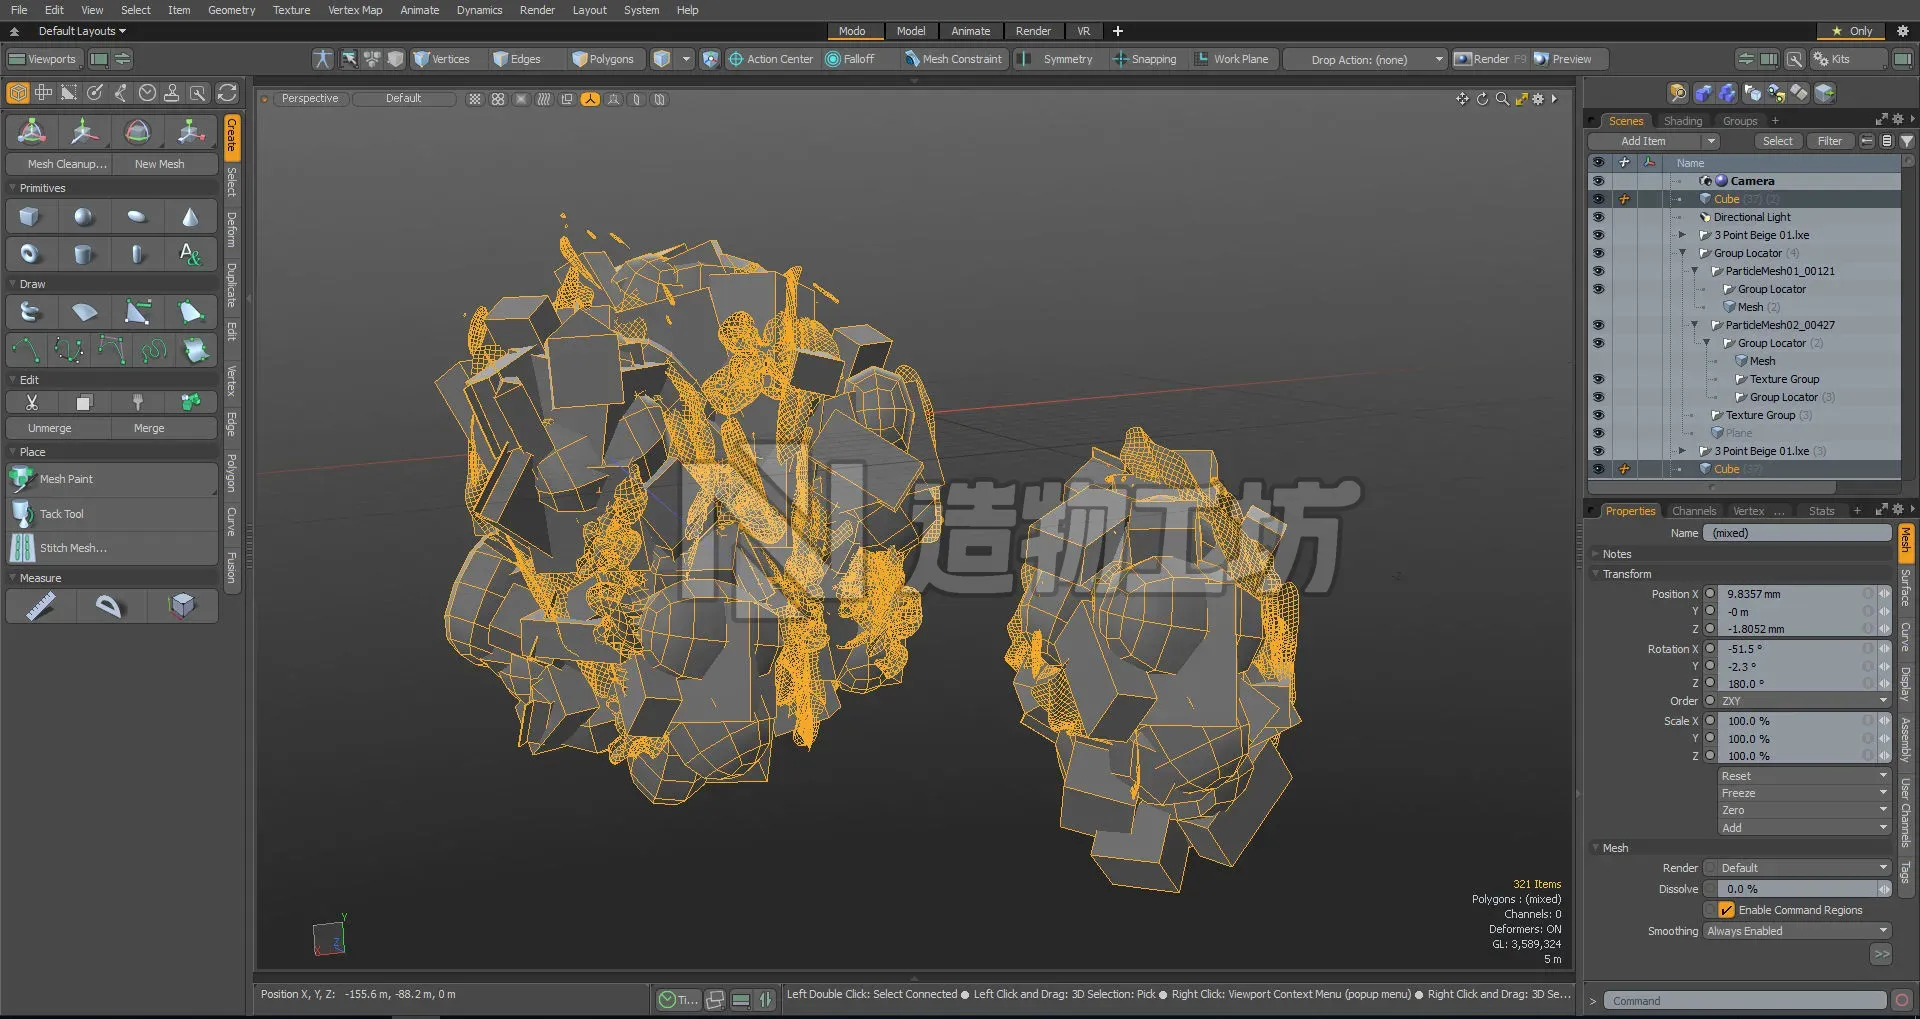Click the Protractor measure tool

pos(109,606)
